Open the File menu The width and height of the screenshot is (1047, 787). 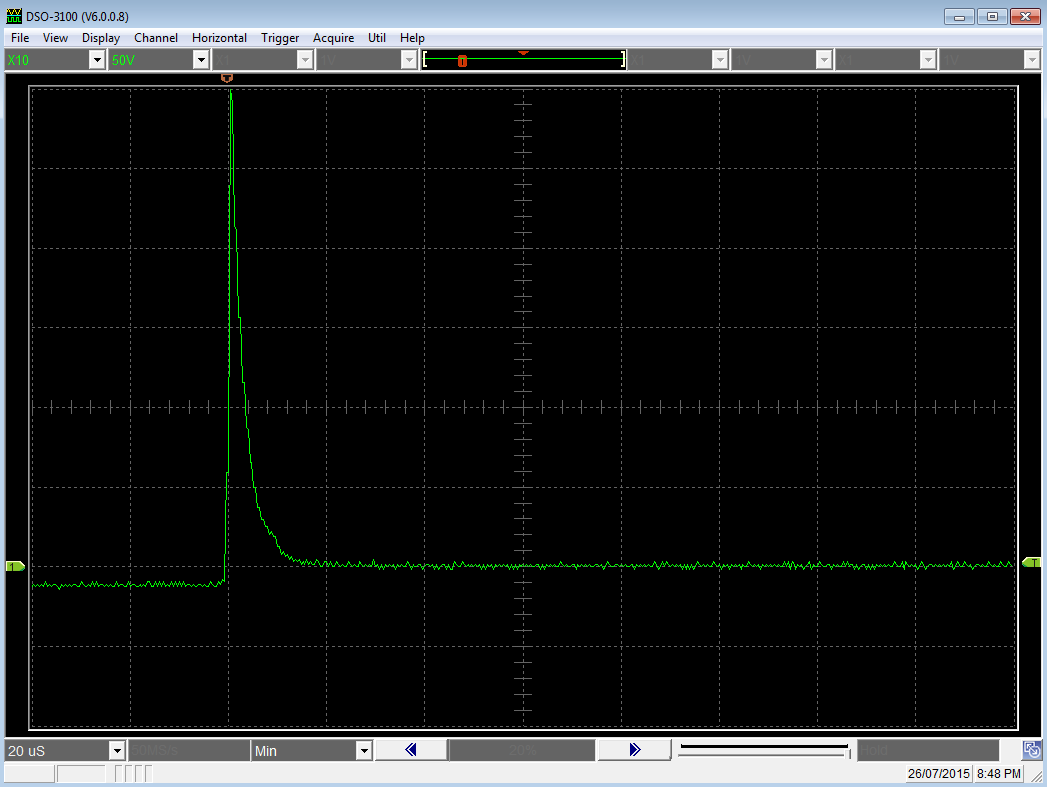click(20, 38)
